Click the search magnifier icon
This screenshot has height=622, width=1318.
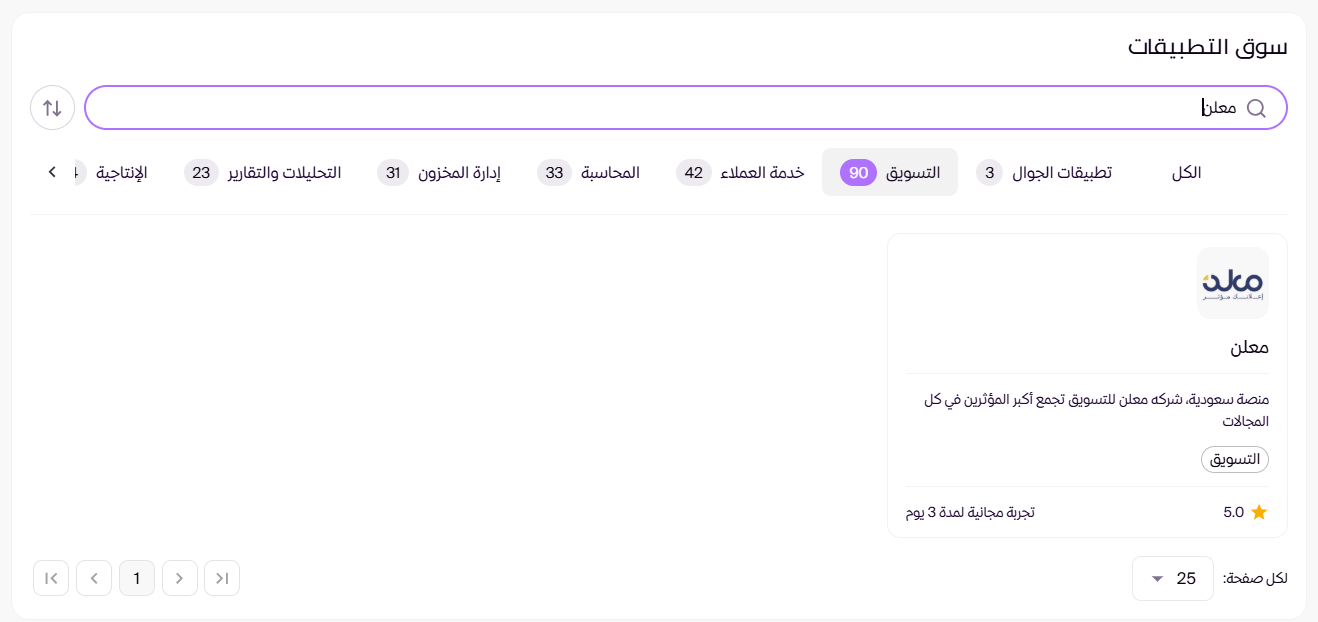tap(1257, 107)
